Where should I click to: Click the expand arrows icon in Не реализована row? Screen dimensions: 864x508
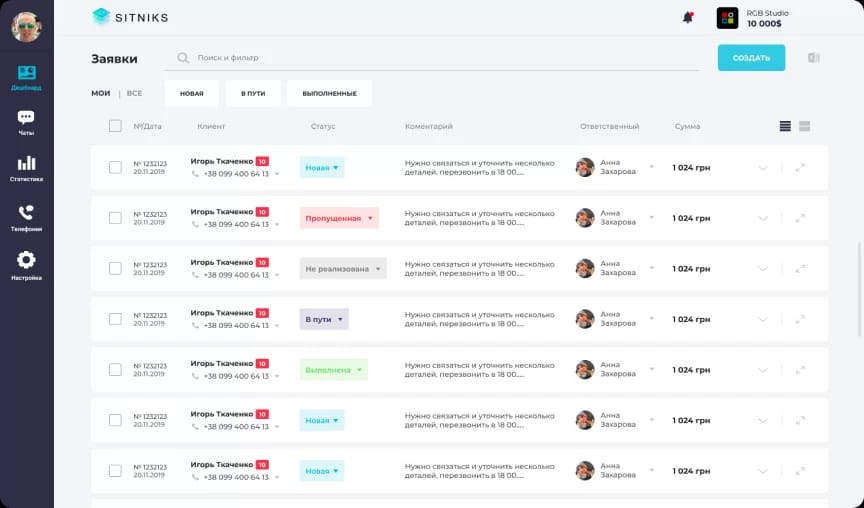(x=801, y=269)
